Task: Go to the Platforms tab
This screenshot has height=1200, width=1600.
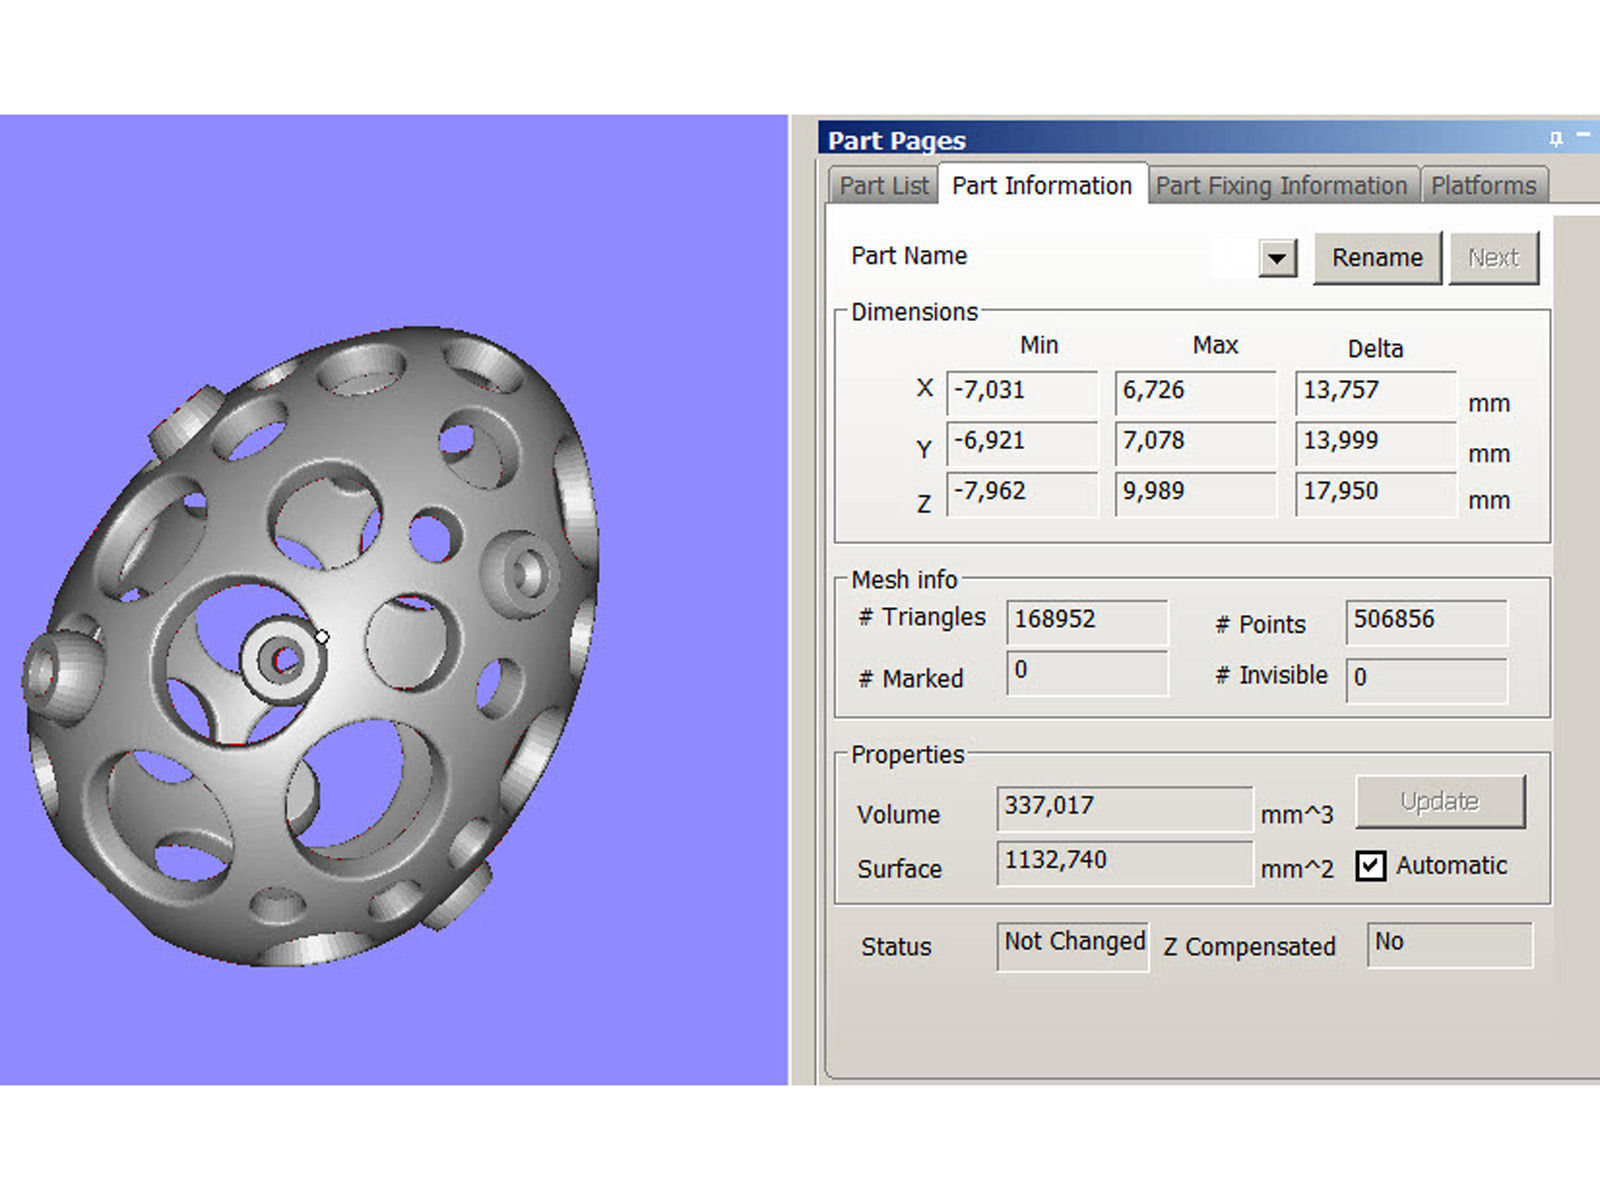Action: 1484,186
